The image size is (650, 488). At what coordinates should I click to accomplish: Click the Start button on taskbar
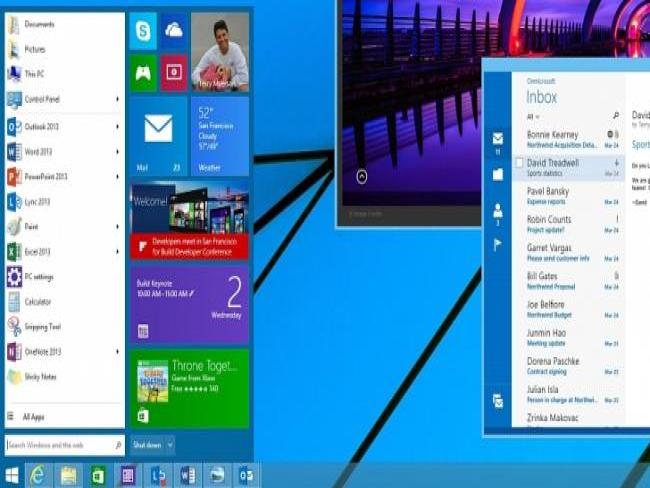pyautogui.click(x=12, y=476)
